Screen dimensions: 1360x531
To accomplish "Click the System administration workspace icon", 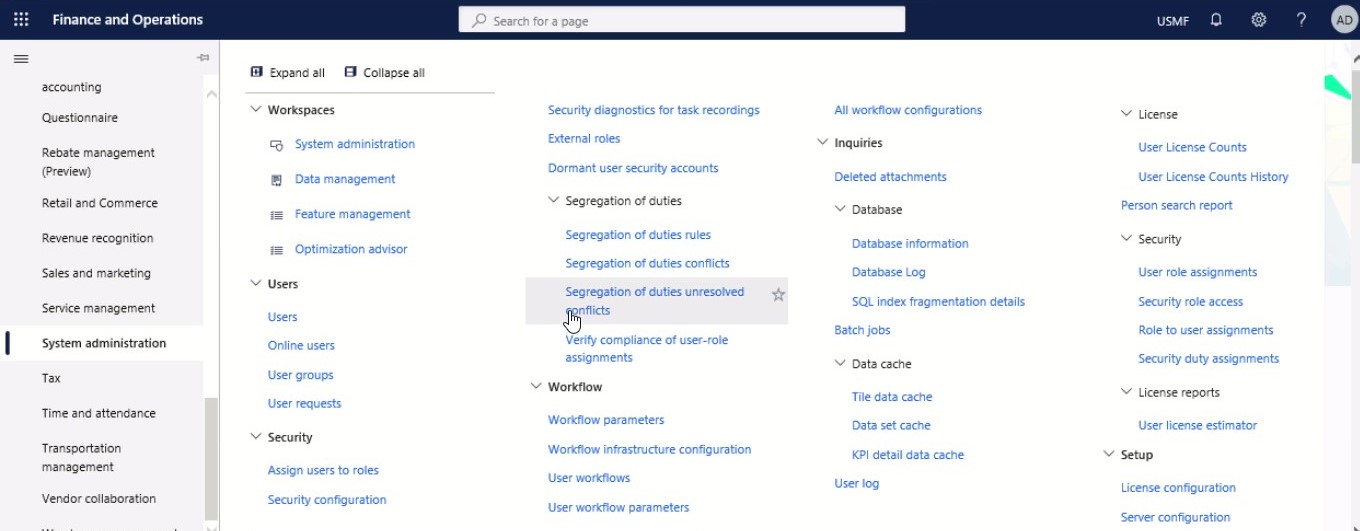I will 277,145.
